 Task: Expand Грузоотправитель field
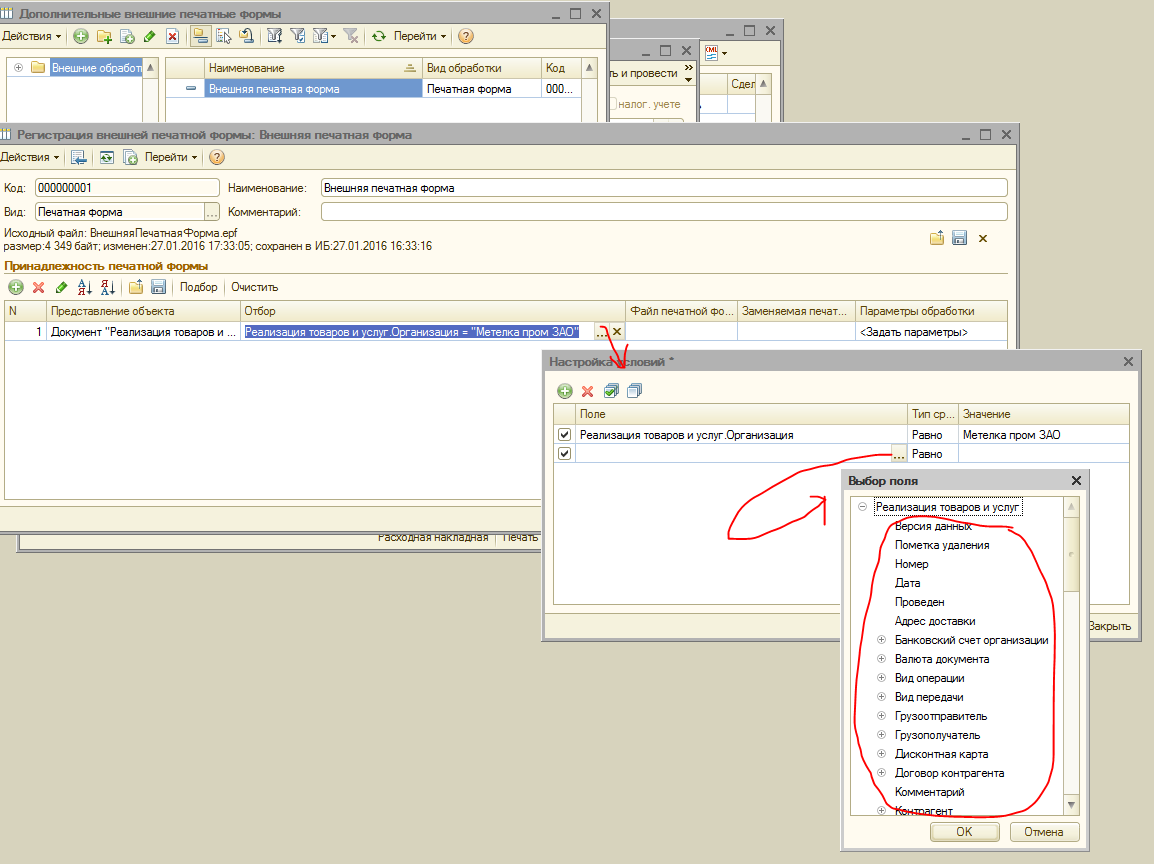tap(882, 715)
